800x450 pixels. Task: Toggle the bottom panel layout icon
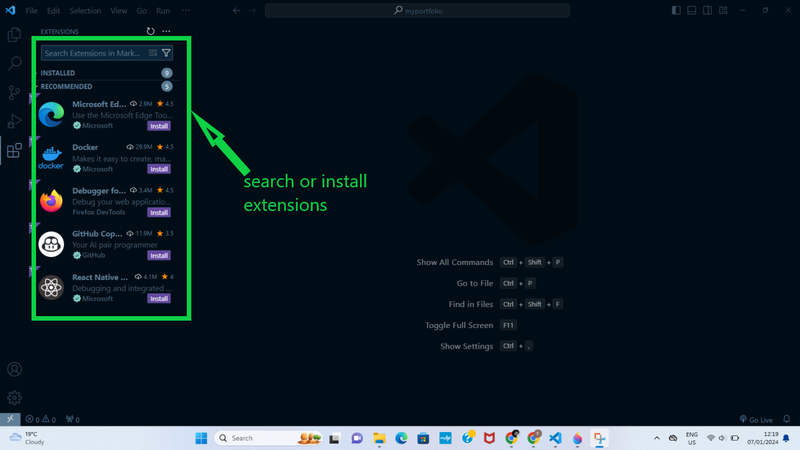point(692,10)
